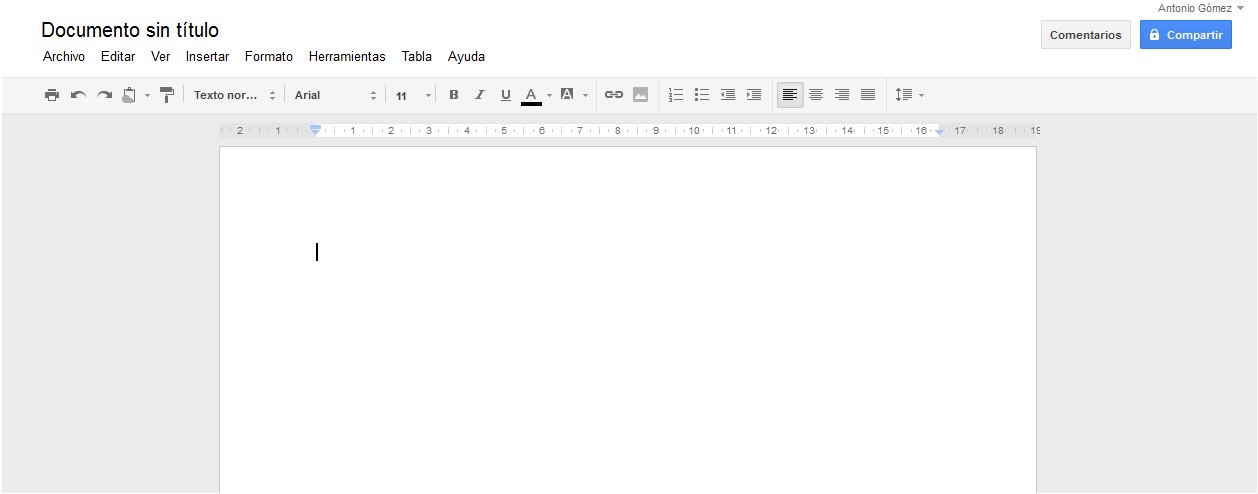Click the Print icon in toolbar
1258x494 pixels.
click(x=52, y=95)
